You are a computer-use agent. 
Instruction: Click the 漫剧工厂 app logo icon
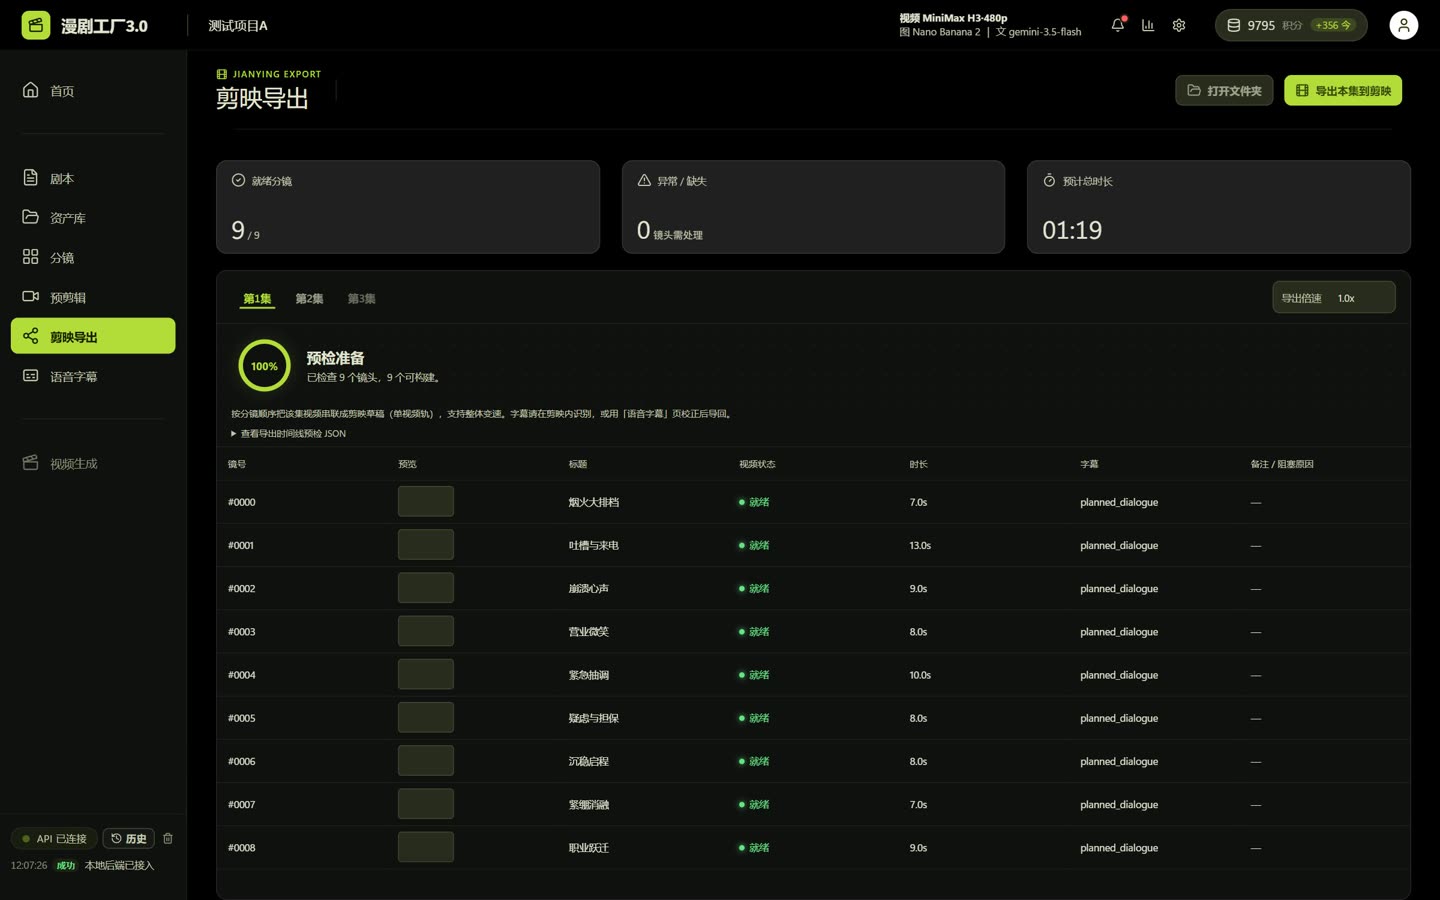click(x=36, y=25)
